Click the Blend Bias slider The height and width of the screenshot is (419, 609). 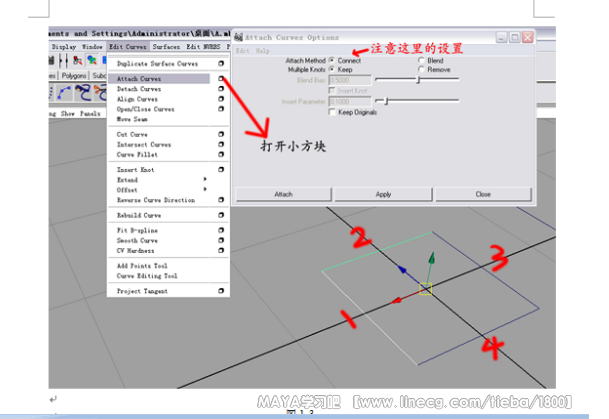point(417,80)
